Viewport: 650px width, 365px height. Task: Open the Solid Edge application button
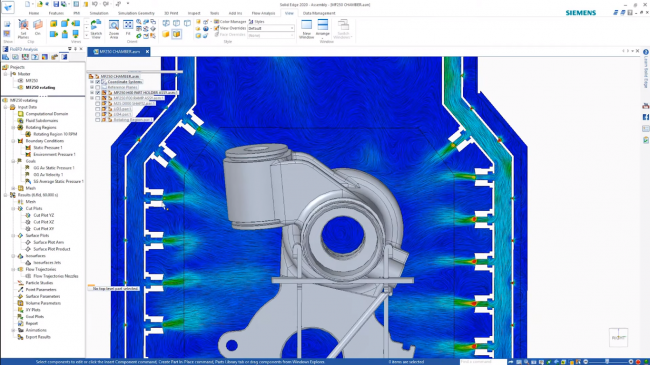[8, 7]
